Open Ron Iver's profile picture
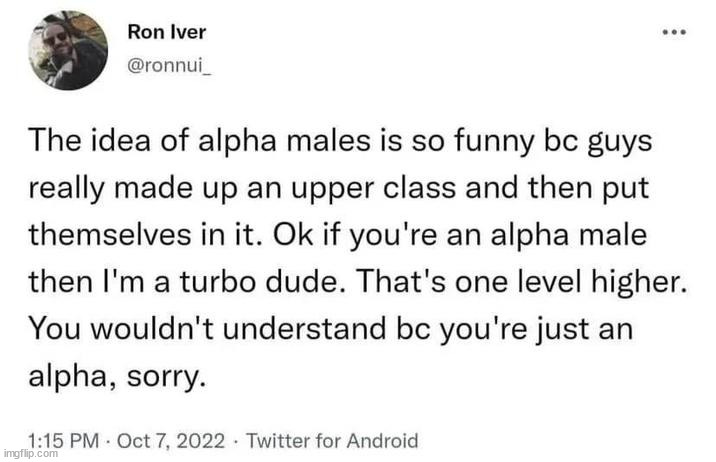 pos(68,50)
